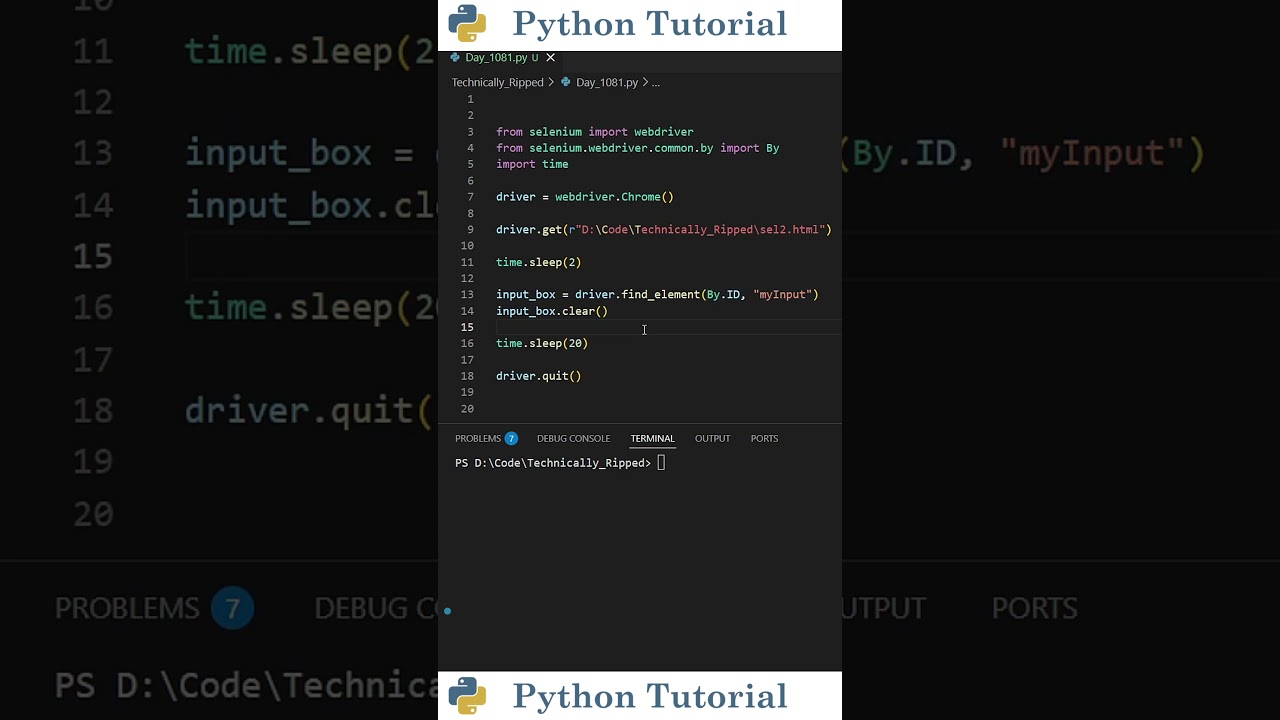Screen dimensions: 1280x720
Task: Click the 'import time' code line
Action: click(532, 164)
